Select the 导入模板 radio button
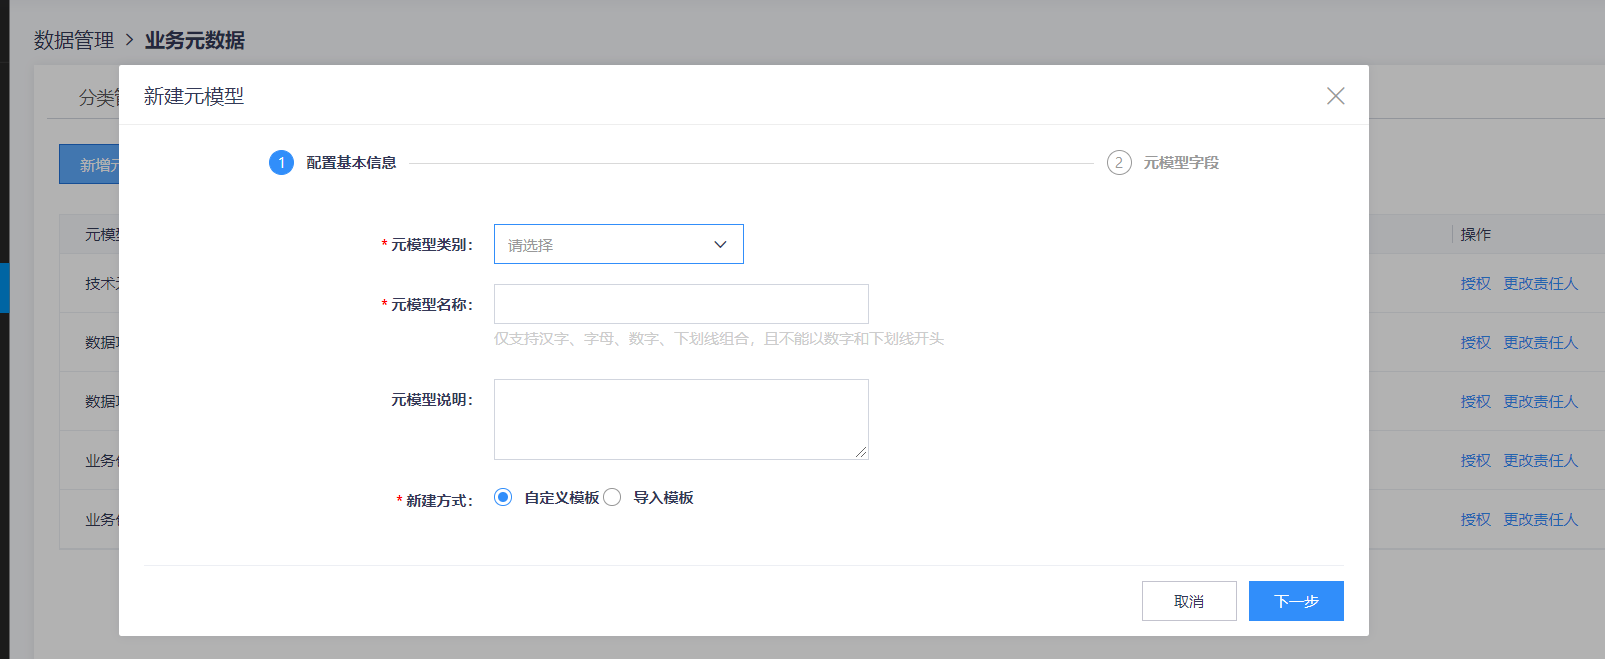This screenshot has height=659, width=1605. coord(612,497)
